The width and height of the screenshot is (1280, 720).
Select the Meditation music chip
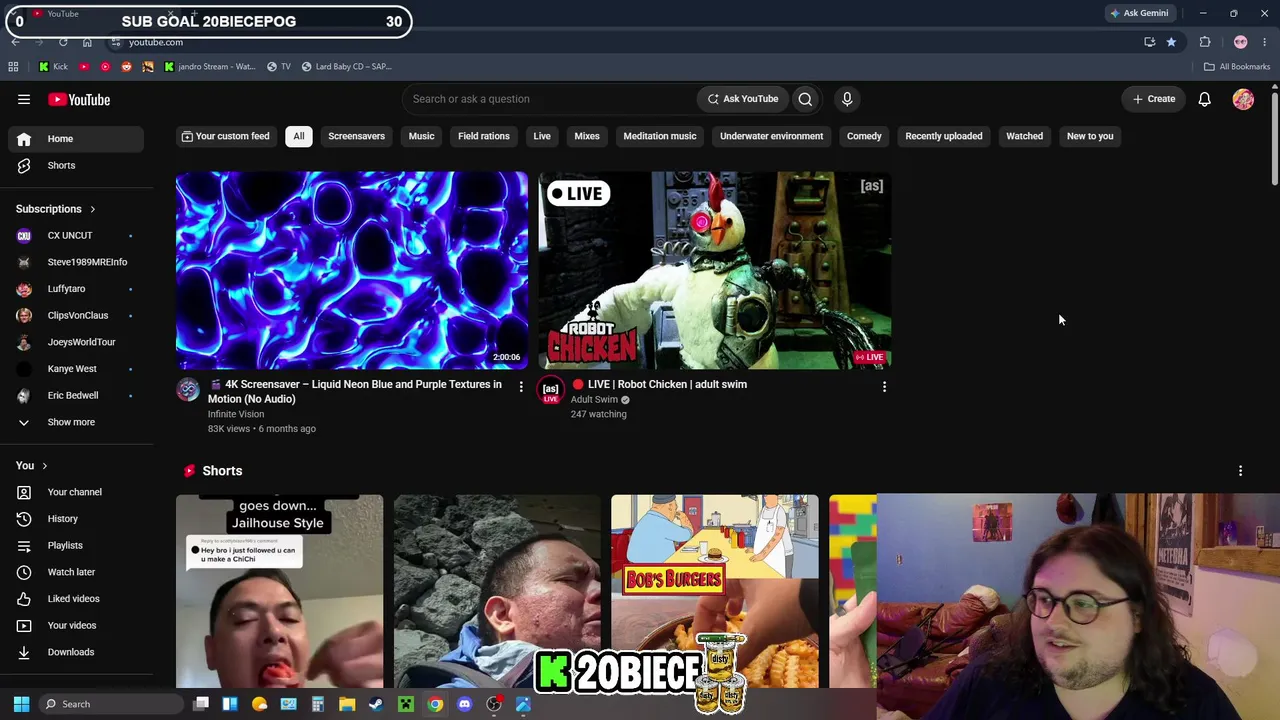pos(660,136)
